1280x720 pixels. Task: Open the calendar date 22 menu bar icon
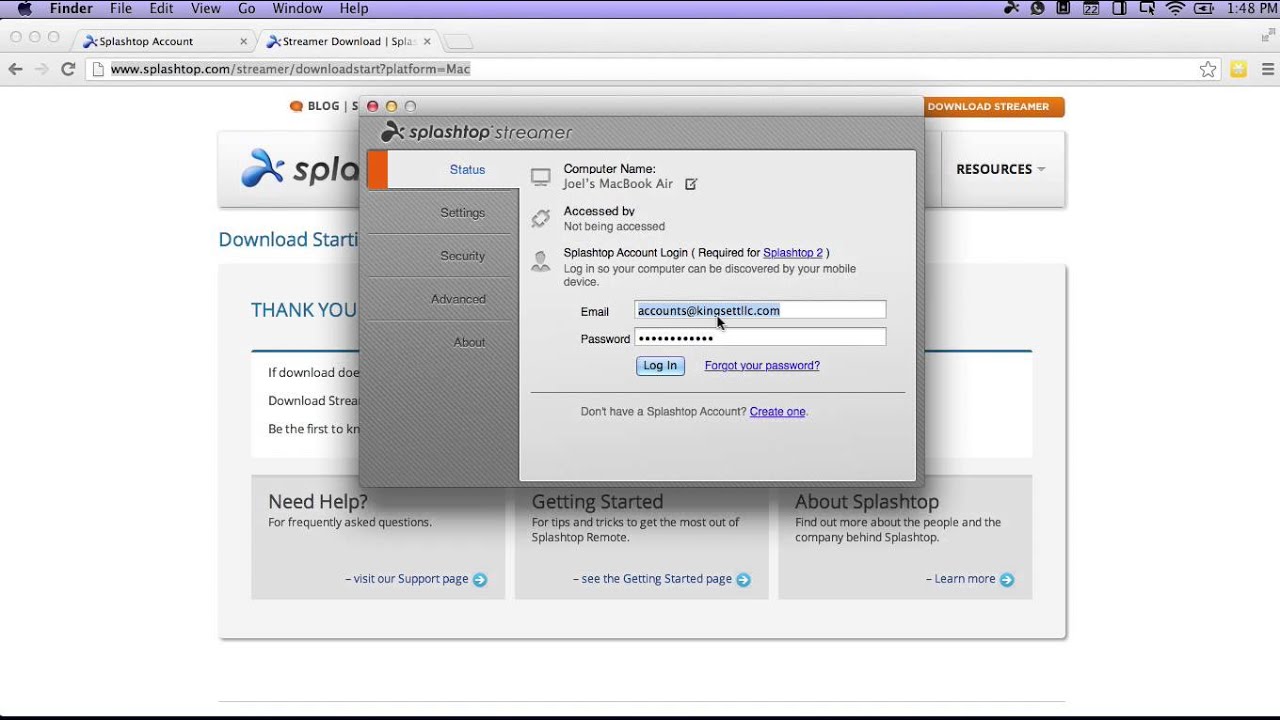1090,8
